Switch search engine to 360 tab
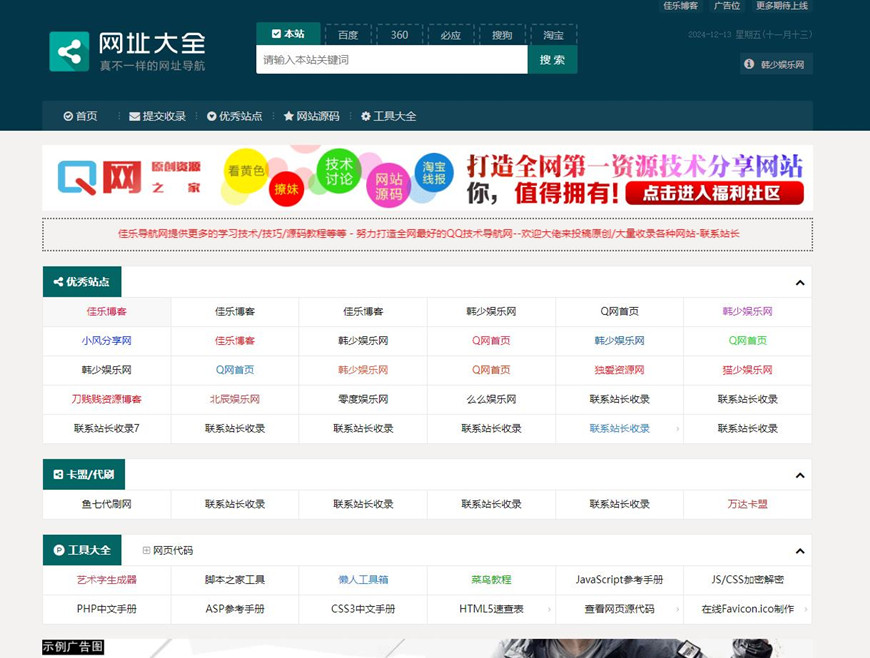 click(x=399, y=35)
